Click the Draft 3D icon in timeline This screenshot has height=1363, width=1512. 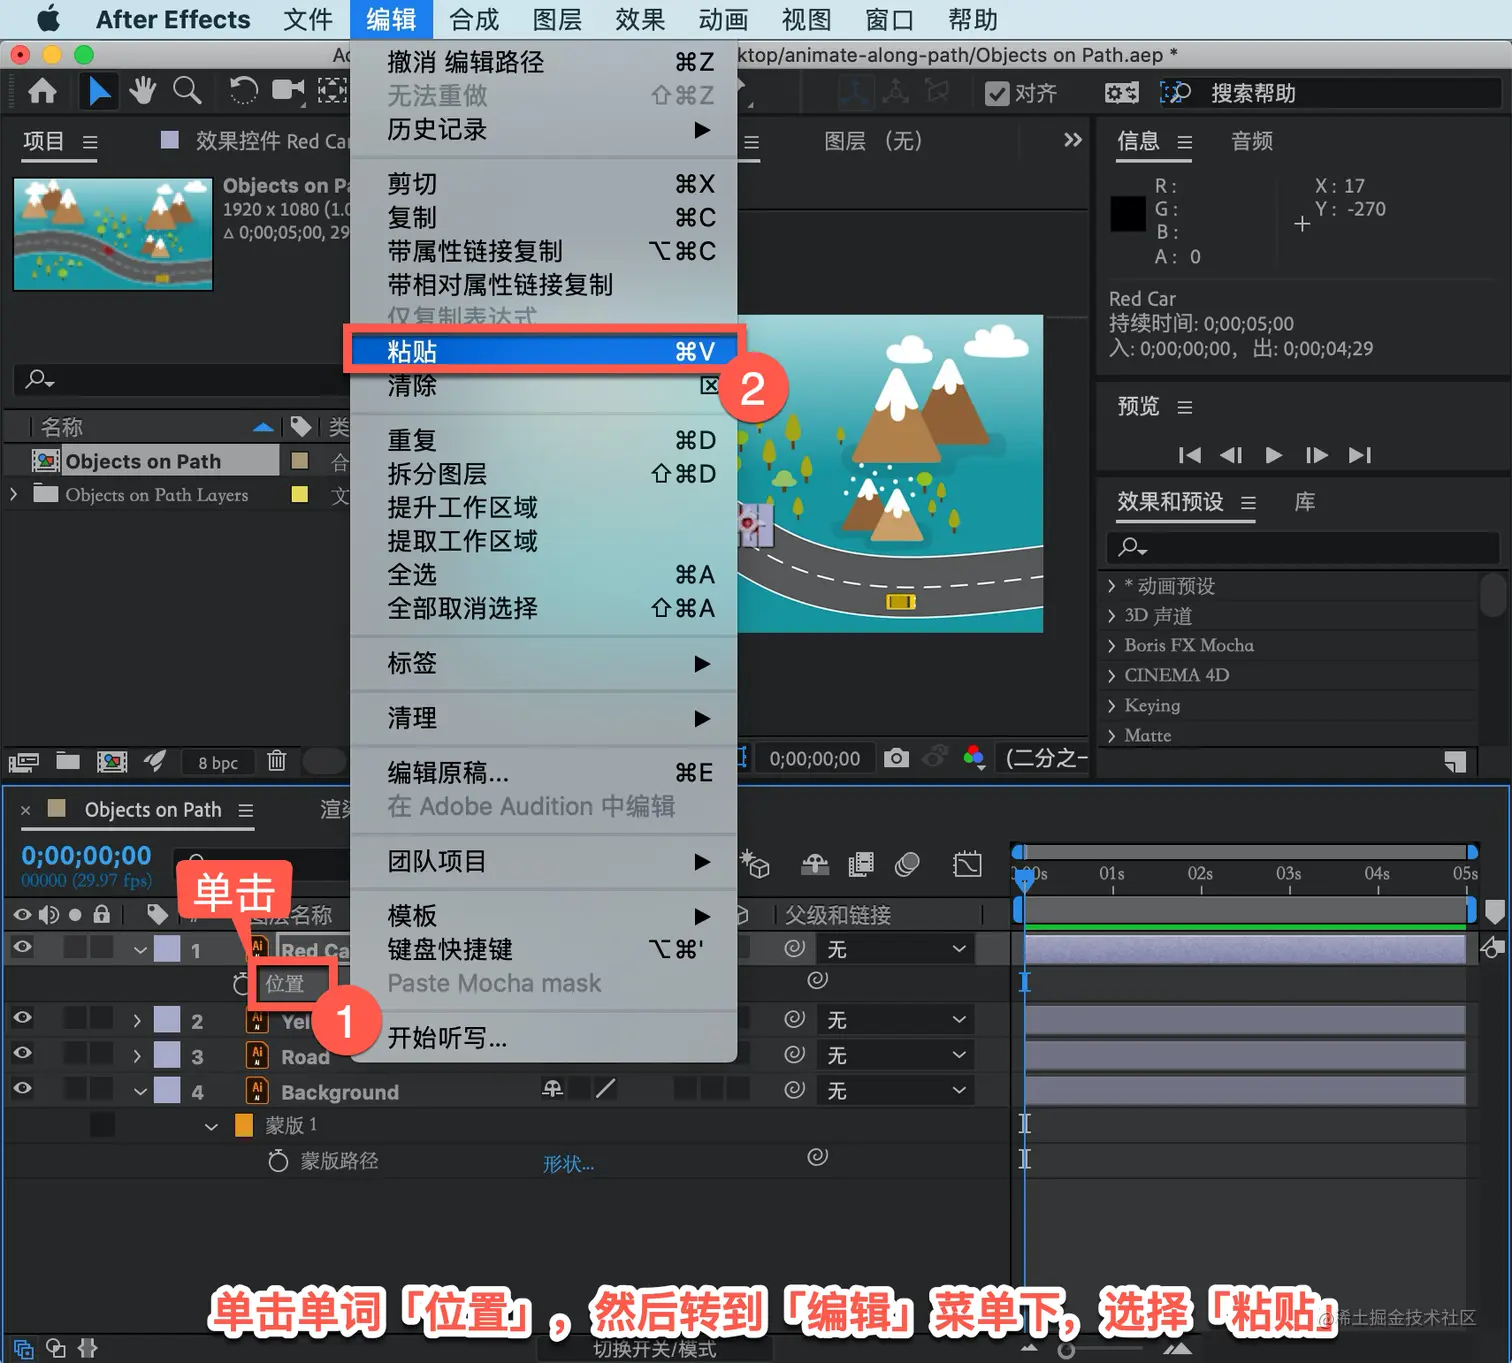pyautogui.click(x=755, y=864)
